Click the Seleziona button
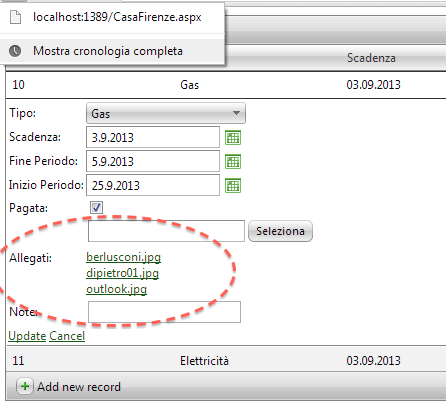This screenshot has height=405, width=446. click(280, 231)
